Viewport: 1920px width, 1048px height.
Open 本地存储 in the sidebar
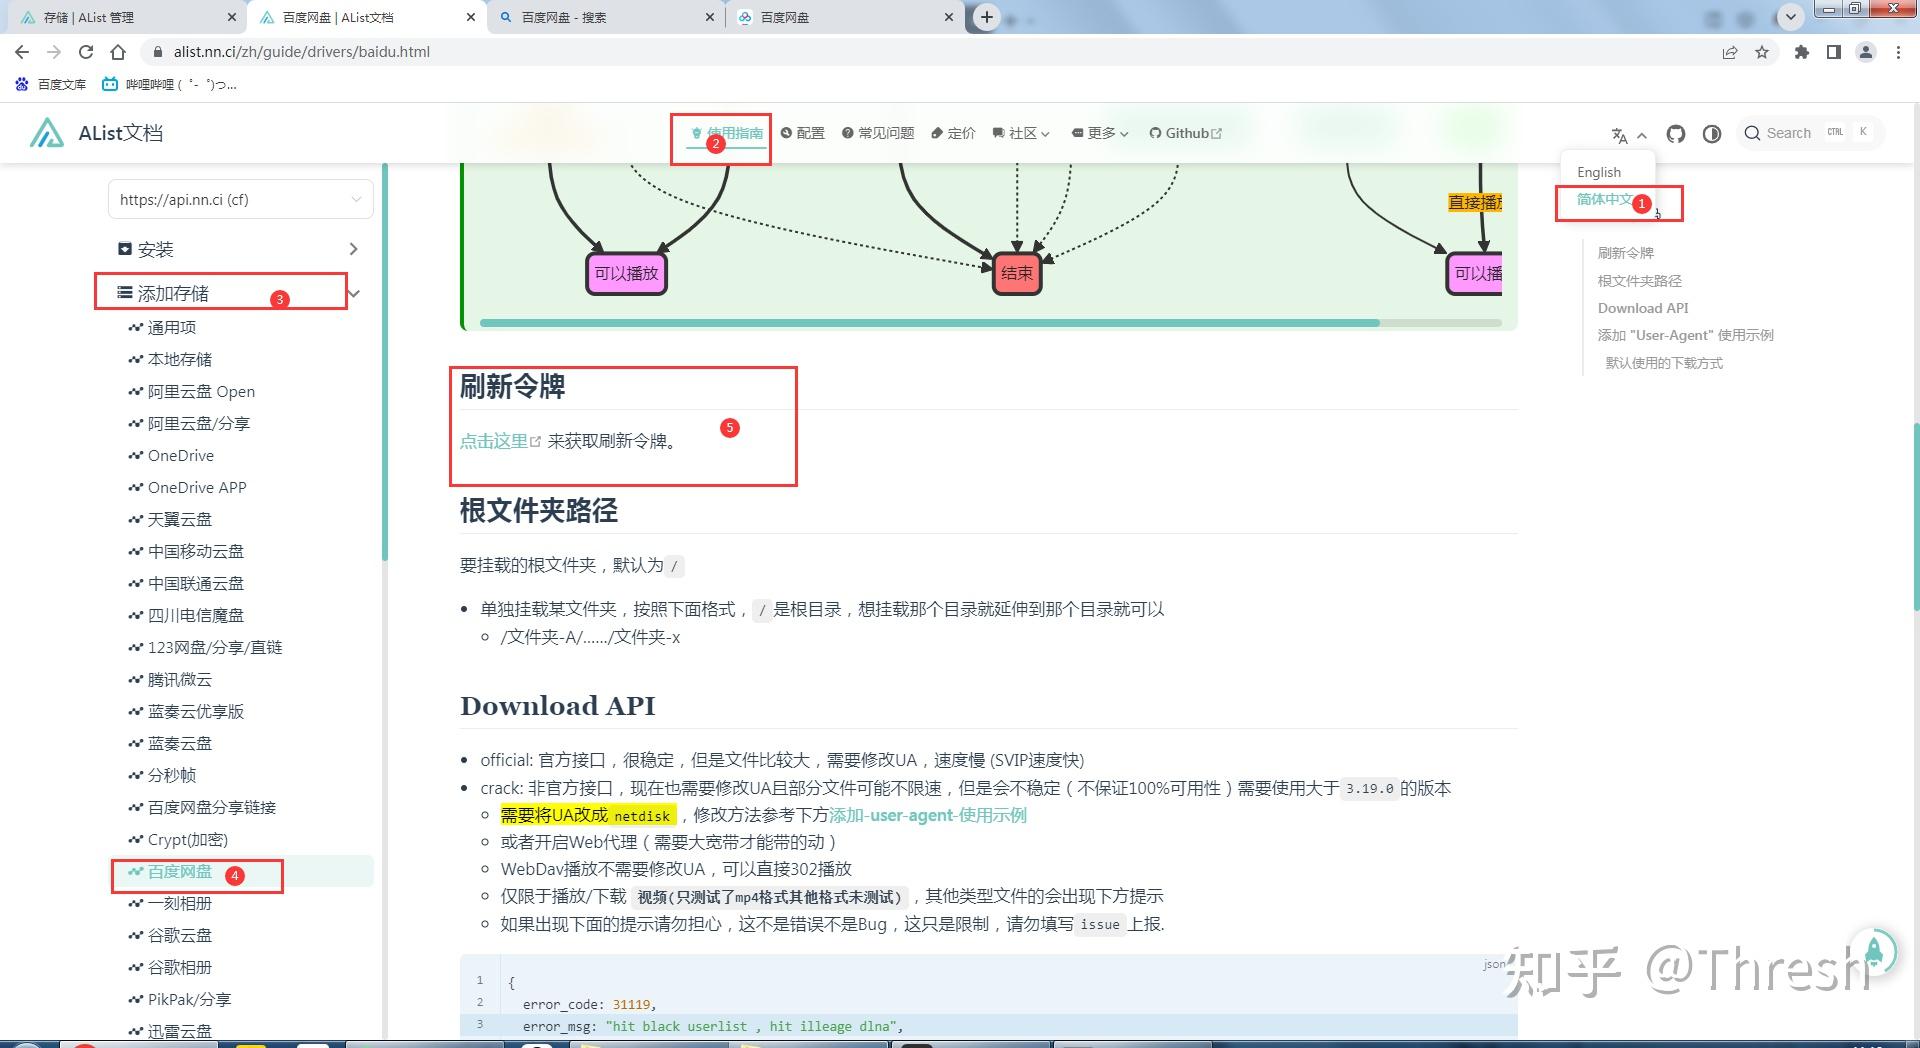(x=179, y=359)
